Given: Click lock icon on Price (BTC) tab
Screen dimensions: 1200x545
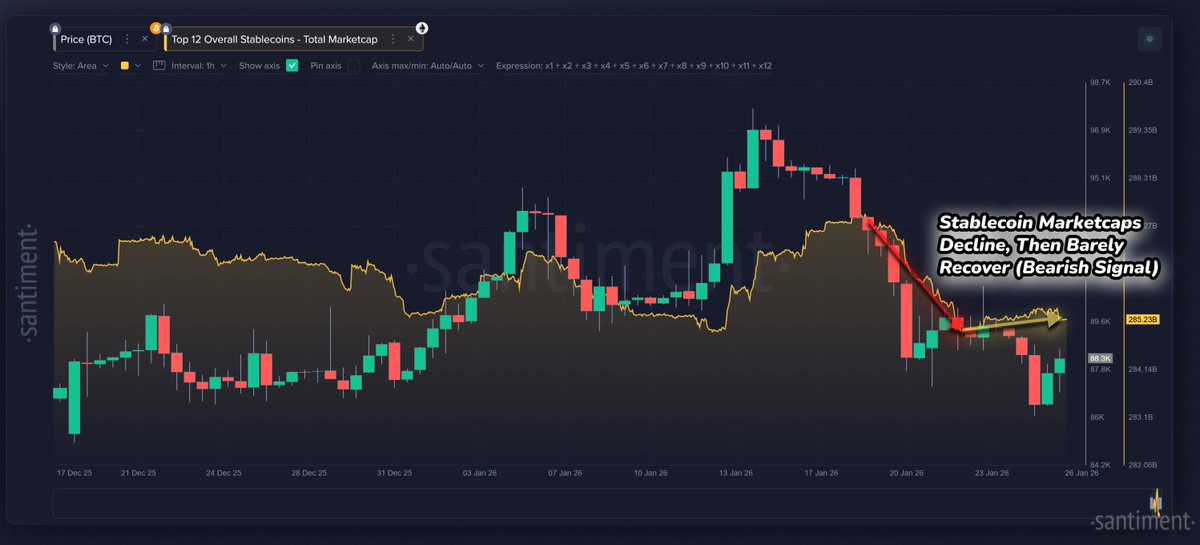Looking at the screenshot, I should pos(54,28).
